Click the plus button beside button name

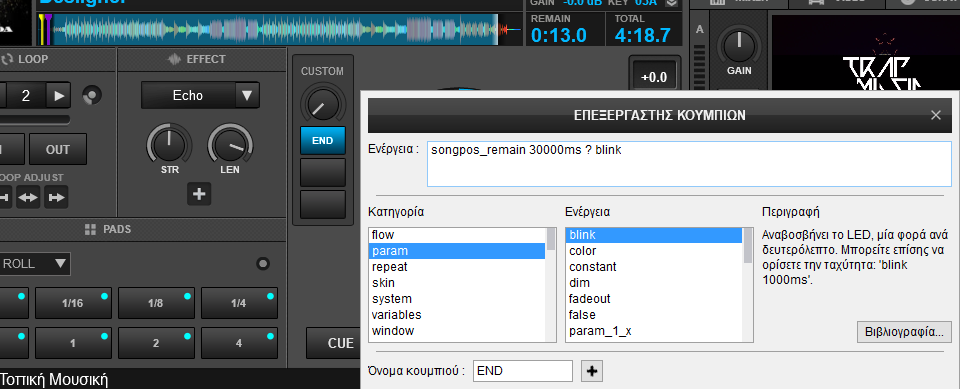pos(592,371)
